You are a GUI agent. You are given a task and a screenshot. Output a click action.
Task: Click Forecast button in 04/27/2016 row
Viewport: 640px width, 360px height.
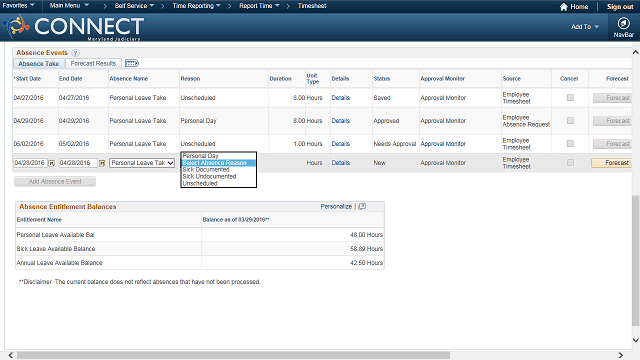pyautogui.click(x=612, y=98)
